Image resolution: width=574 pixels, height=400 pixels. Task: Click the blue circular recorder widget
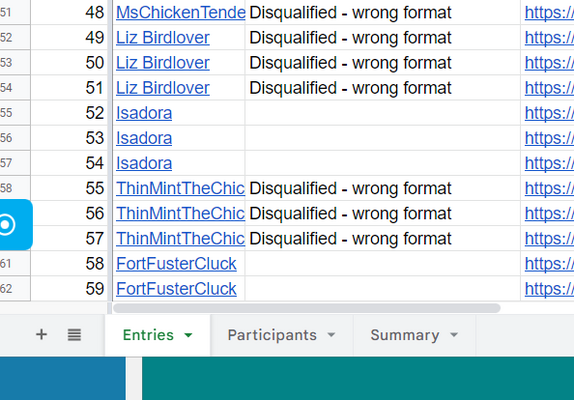point(13,225)
